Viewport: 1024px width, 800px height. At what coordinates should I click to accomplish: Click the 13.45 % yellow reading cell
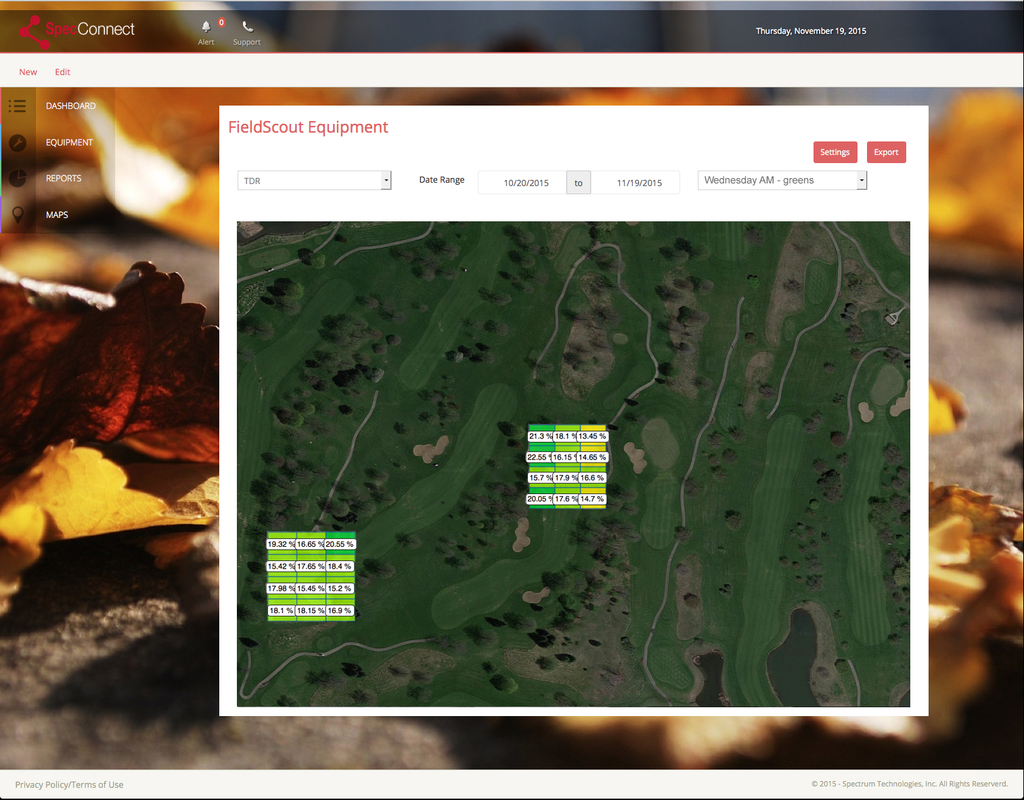(593, 436)
